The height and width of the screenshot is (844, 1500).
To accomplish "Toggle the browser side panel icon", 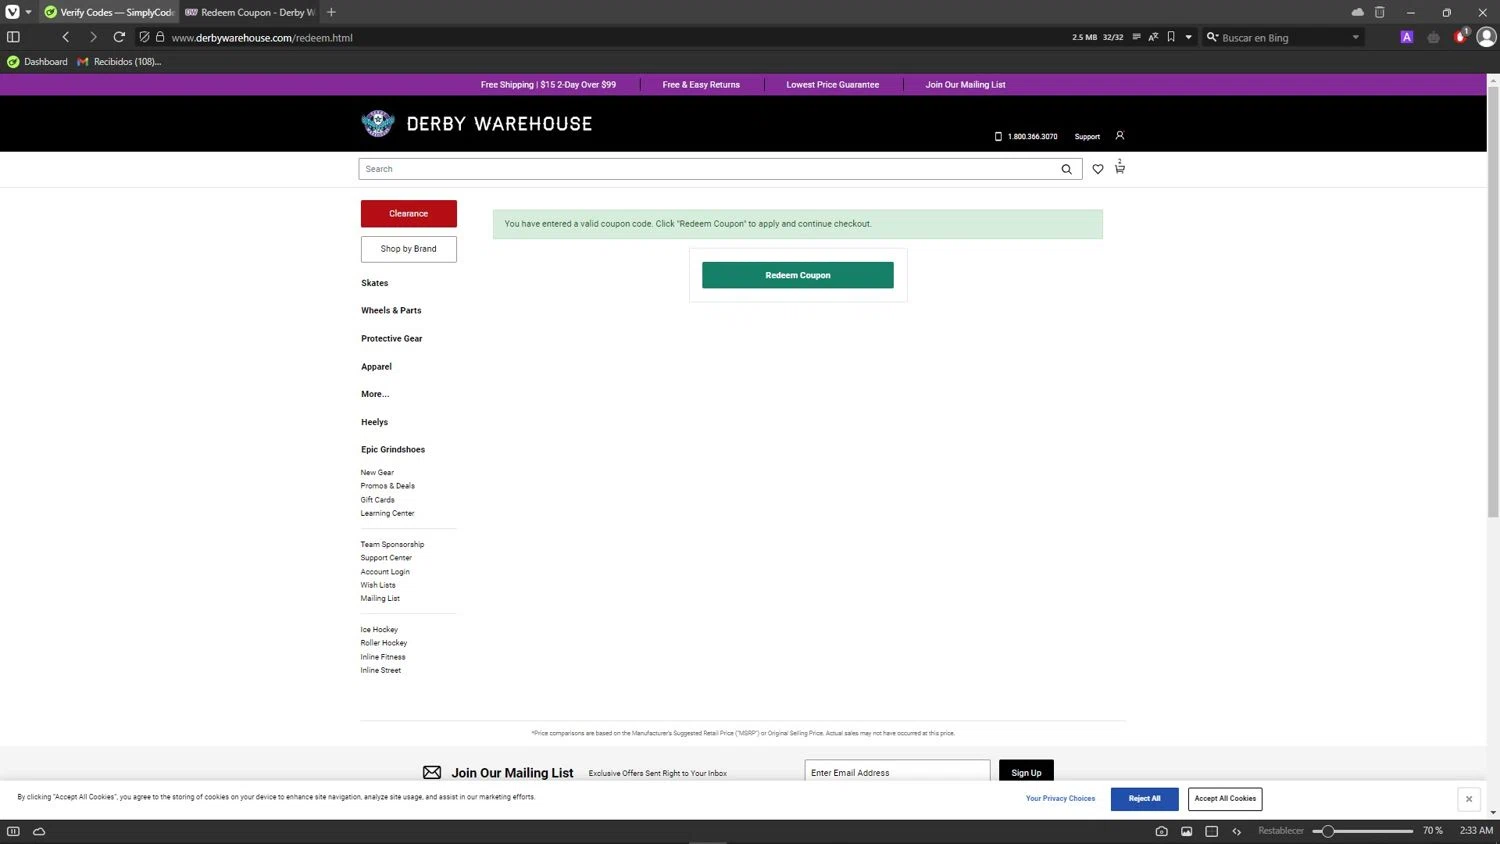I will (x=13, y=37).
